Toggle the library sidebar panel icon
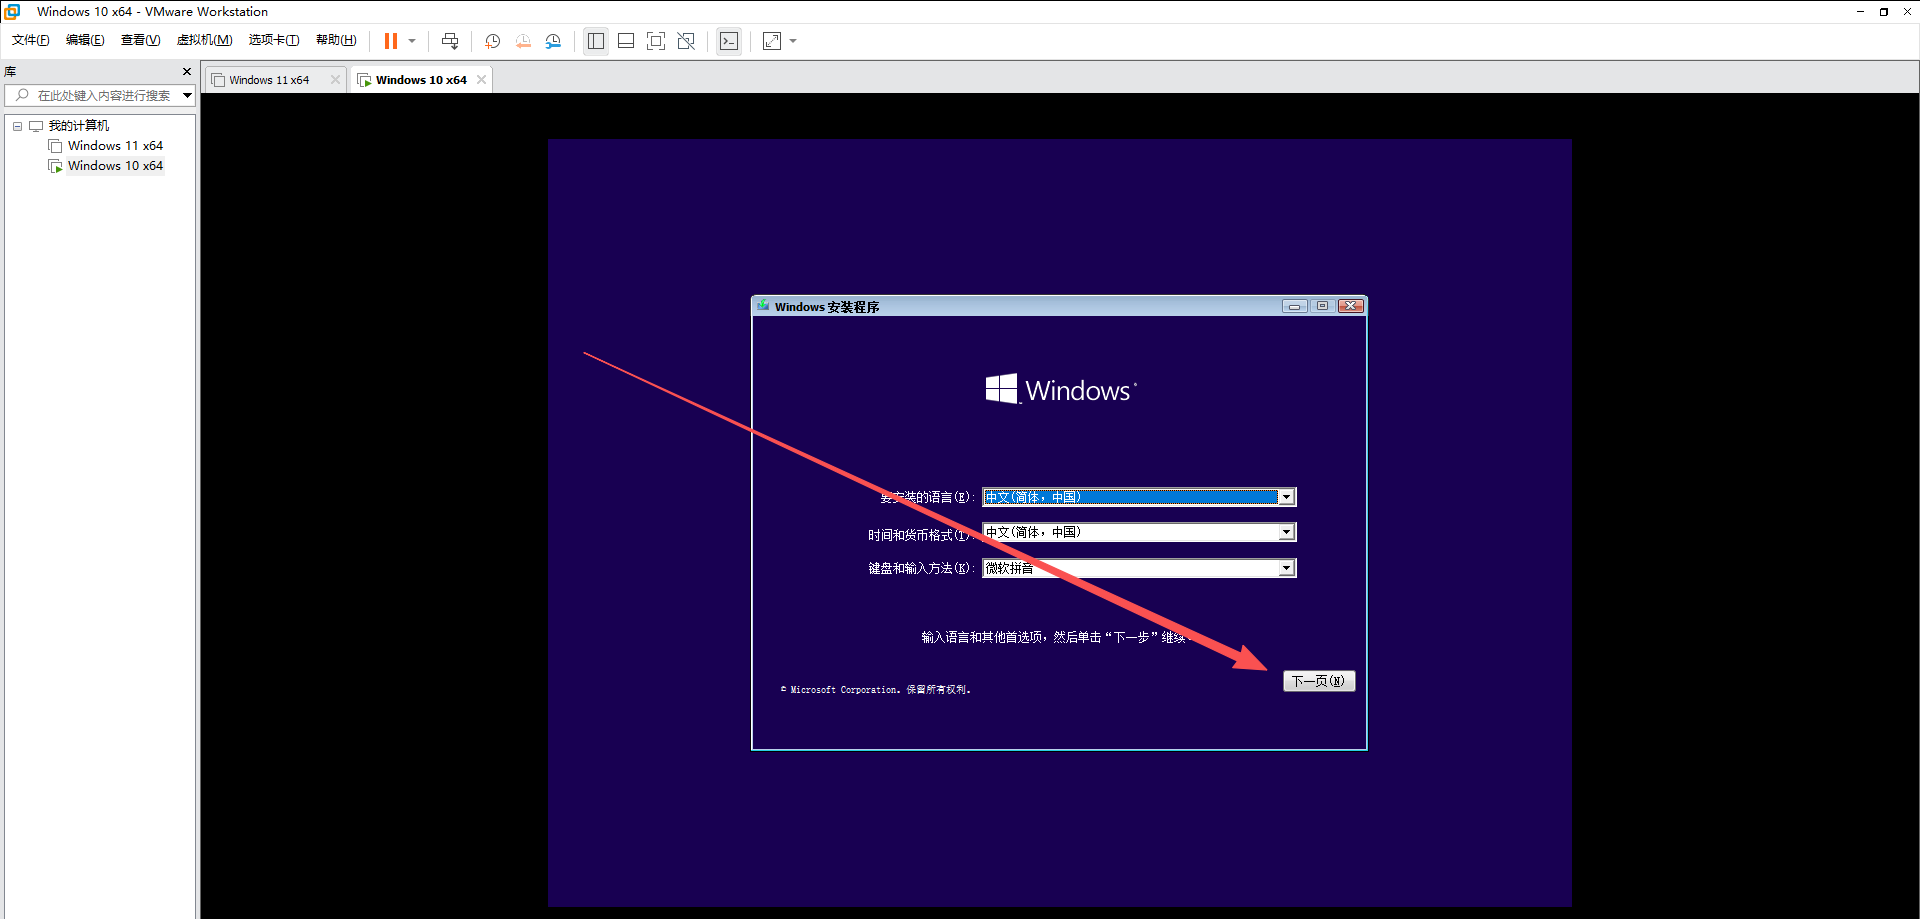This screenshot has width=1920, height=919. (x=596, y=41)
